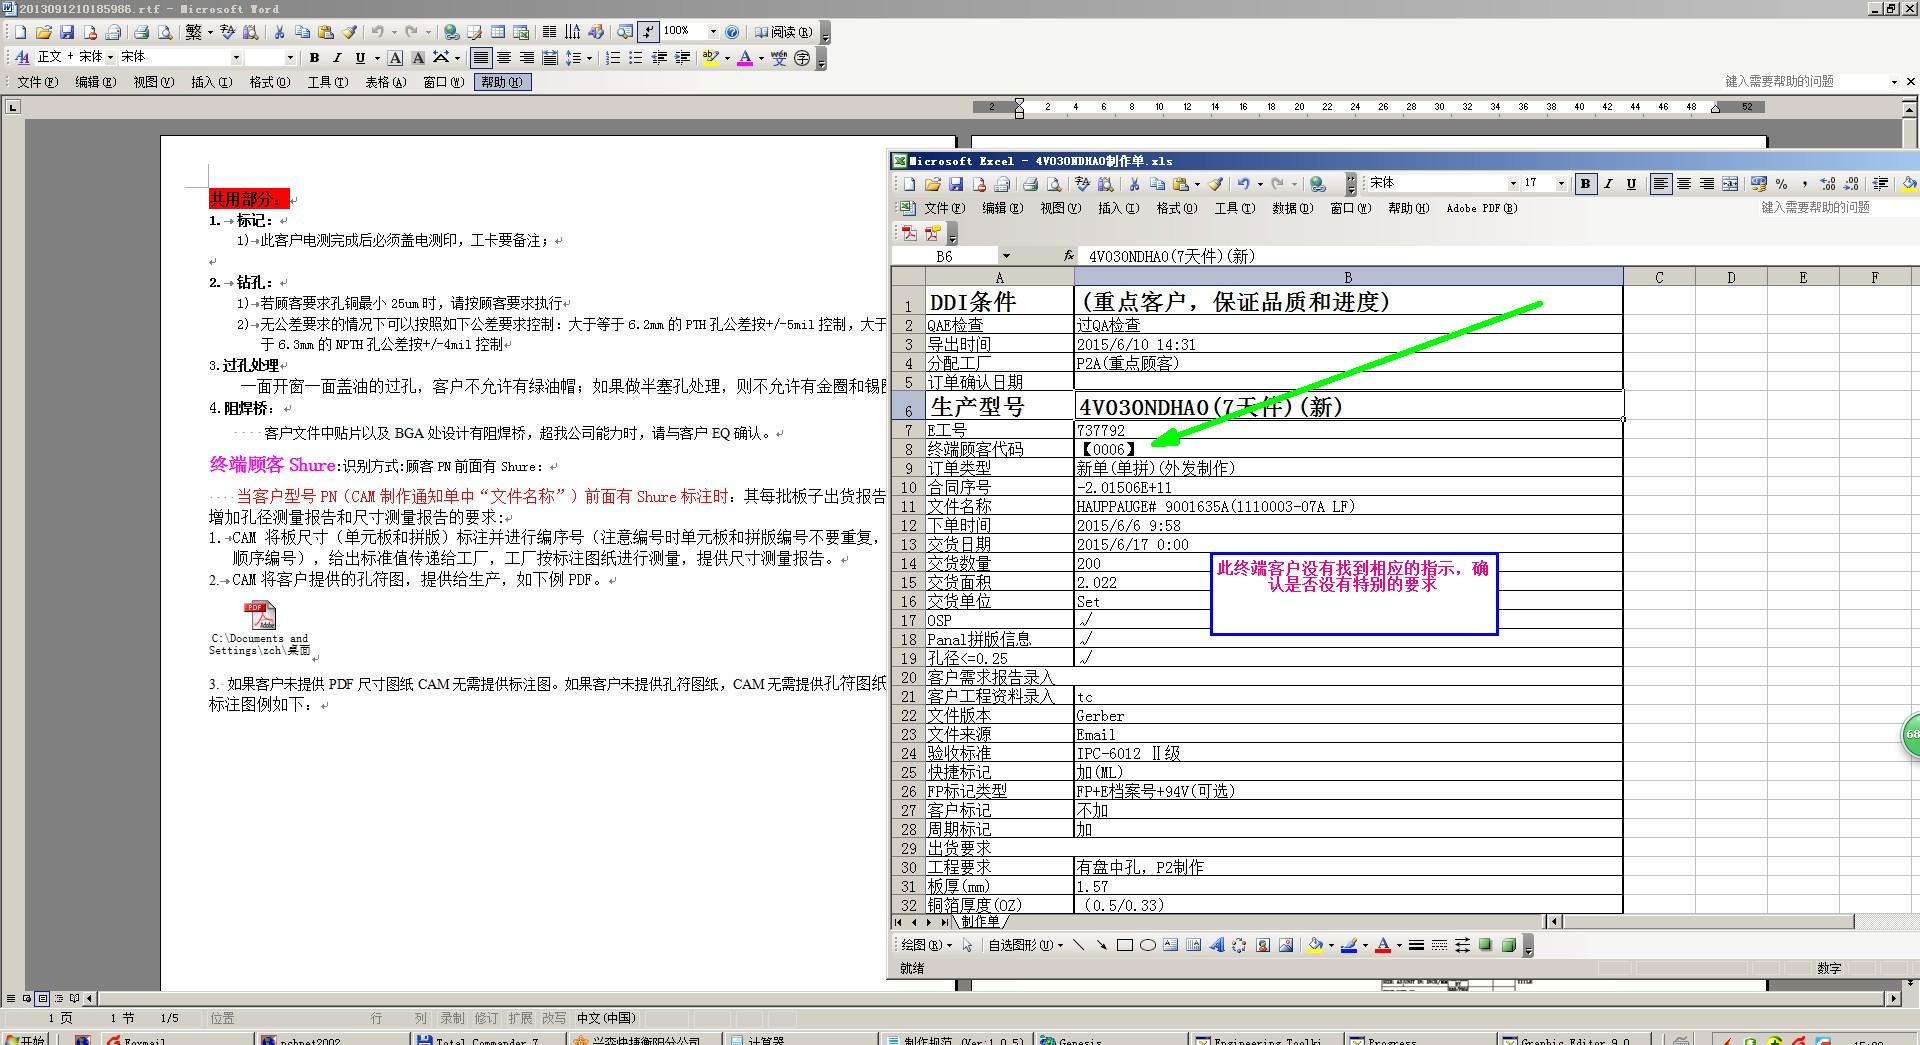Toggle Underline in Word formatting toolbar
This screenshot has height=1045, width=1920.
click(x=360, y=58)
